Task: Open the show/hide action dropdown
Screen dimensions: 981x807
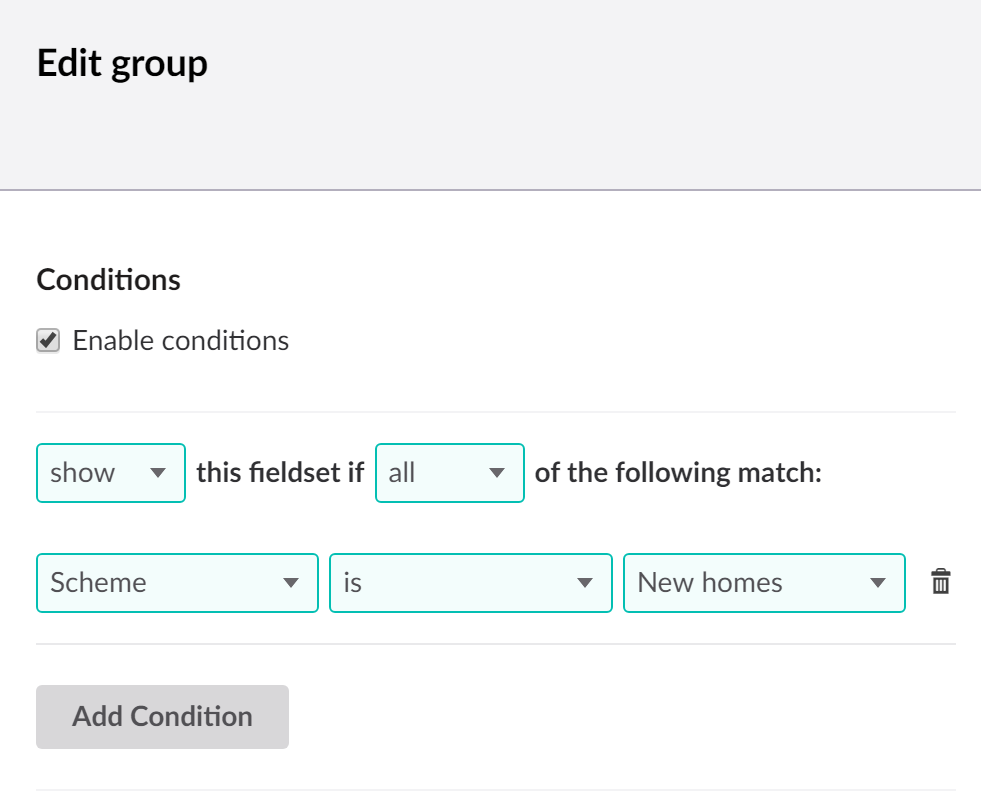Action: coord(111,473)
